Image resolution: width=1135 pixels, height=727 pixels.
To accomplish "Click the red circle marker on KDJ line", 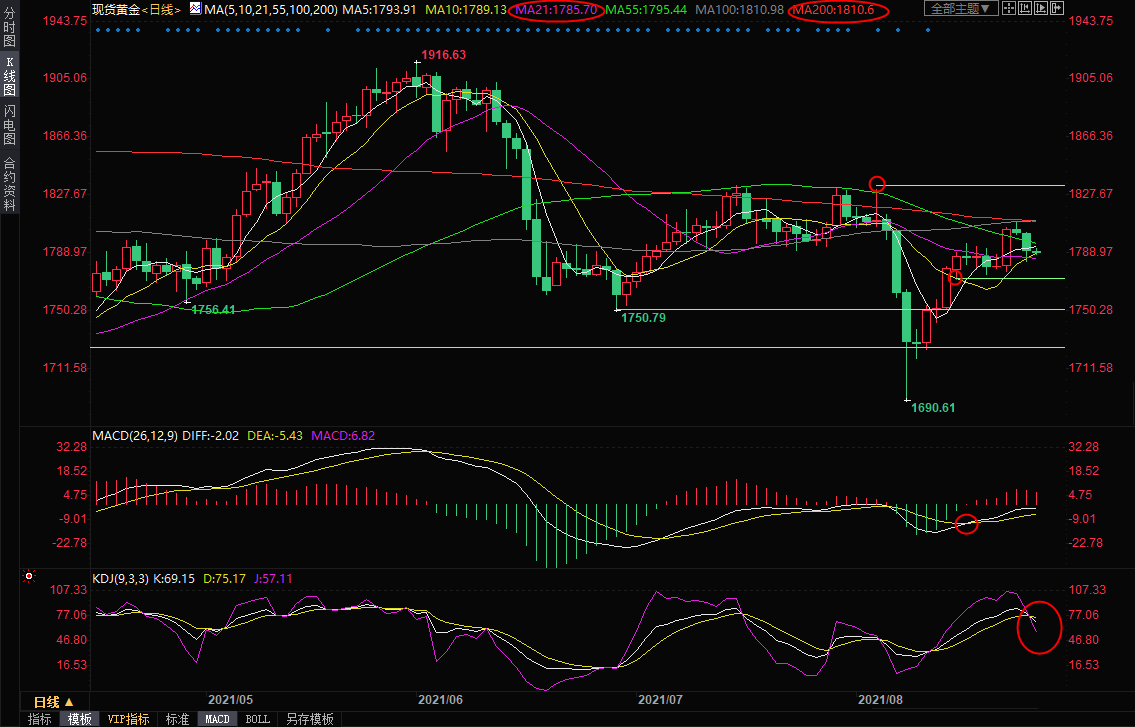I will pyautogui.click(x=1039, y=627).
